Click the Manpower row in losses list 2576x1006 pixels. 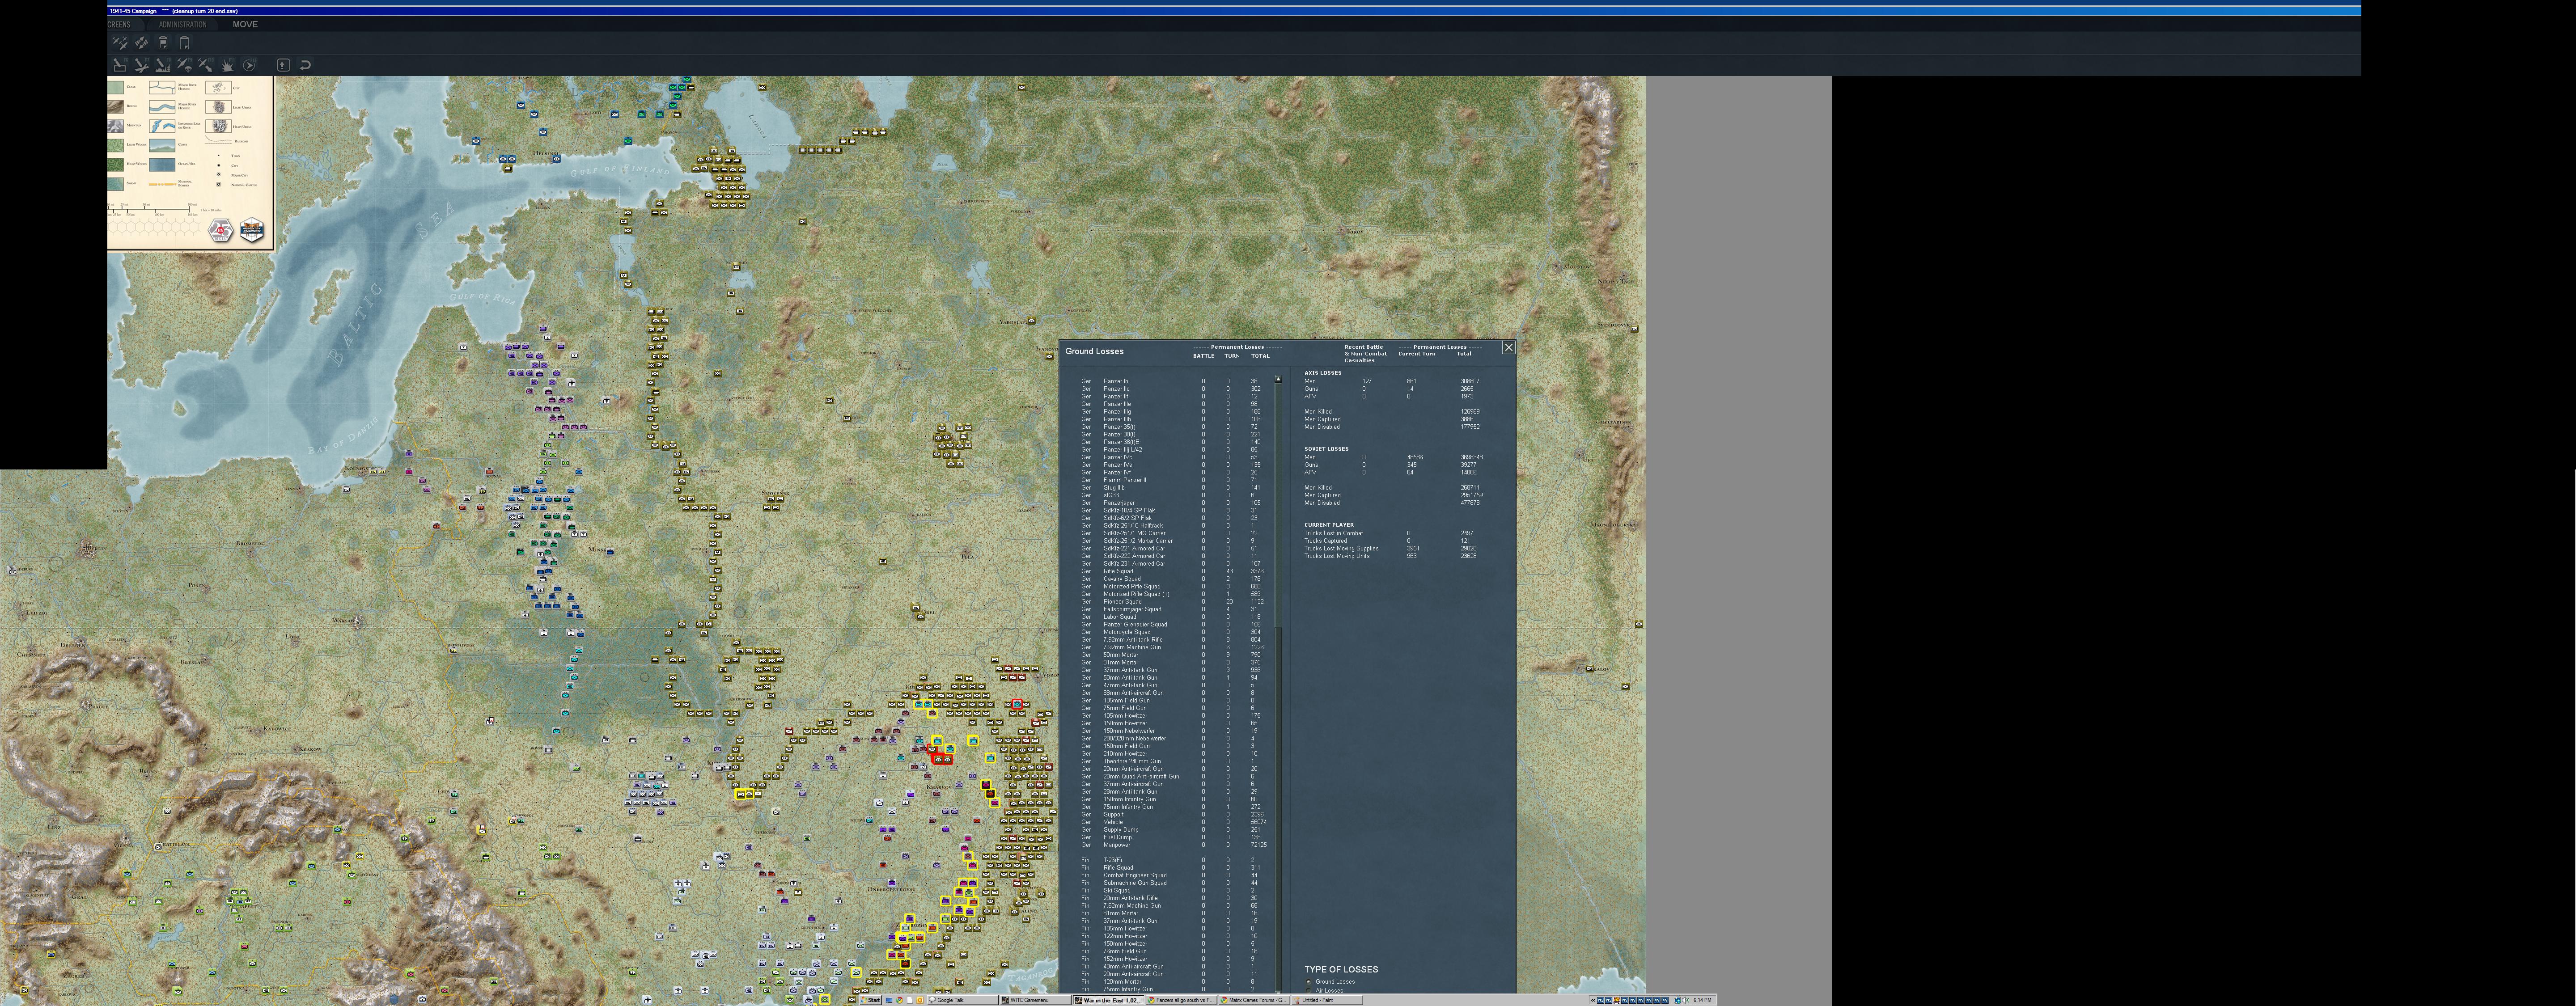[x=1171, y=845]
